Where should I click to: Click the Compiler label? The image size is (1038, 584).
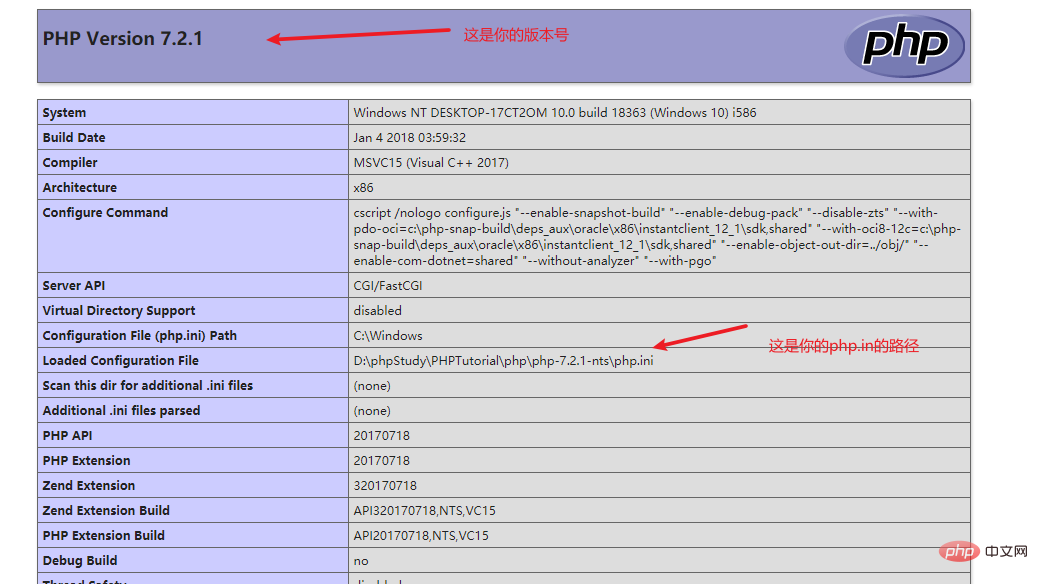(70, 163)
